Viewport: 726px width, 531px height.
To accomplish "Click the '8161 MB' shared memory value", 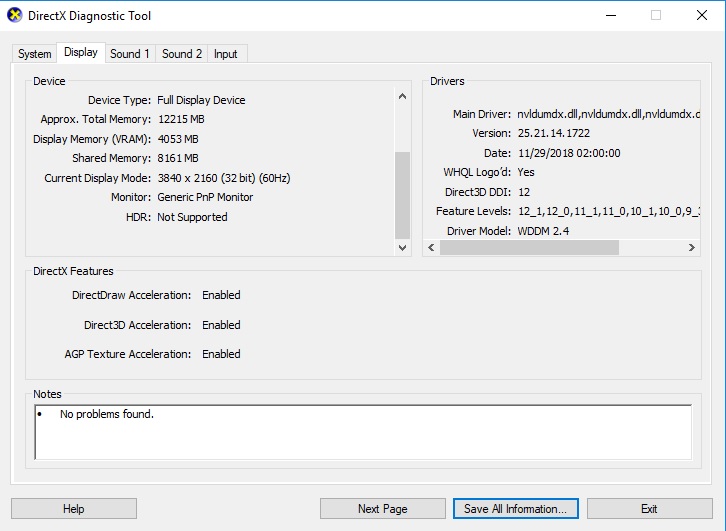I will [x=178, y=158].
